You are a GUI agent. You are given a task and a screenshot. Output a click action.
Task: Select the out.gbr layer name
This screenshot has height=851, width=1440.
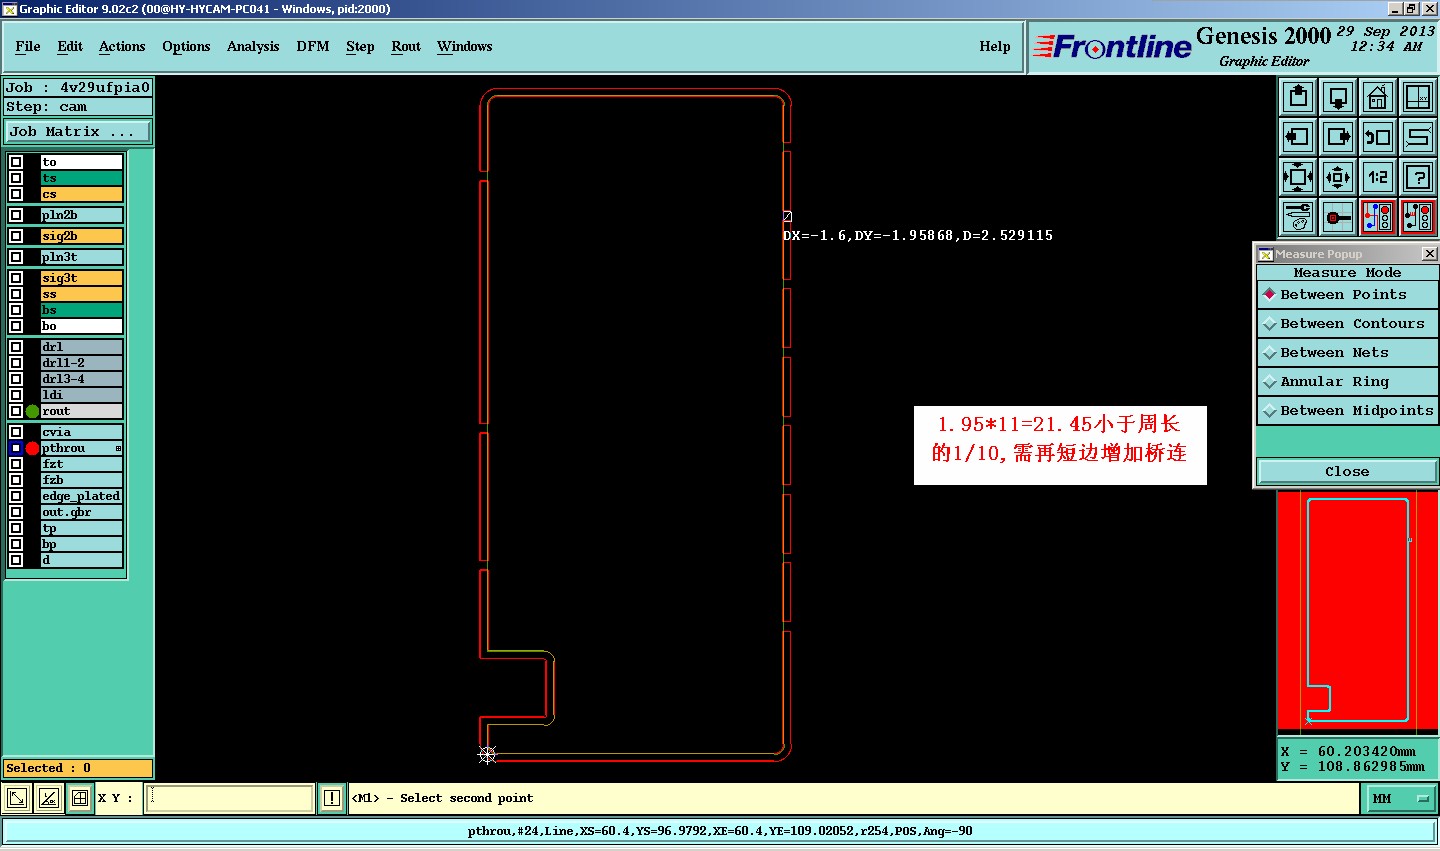pyautogui.click(x=81, y=512)
